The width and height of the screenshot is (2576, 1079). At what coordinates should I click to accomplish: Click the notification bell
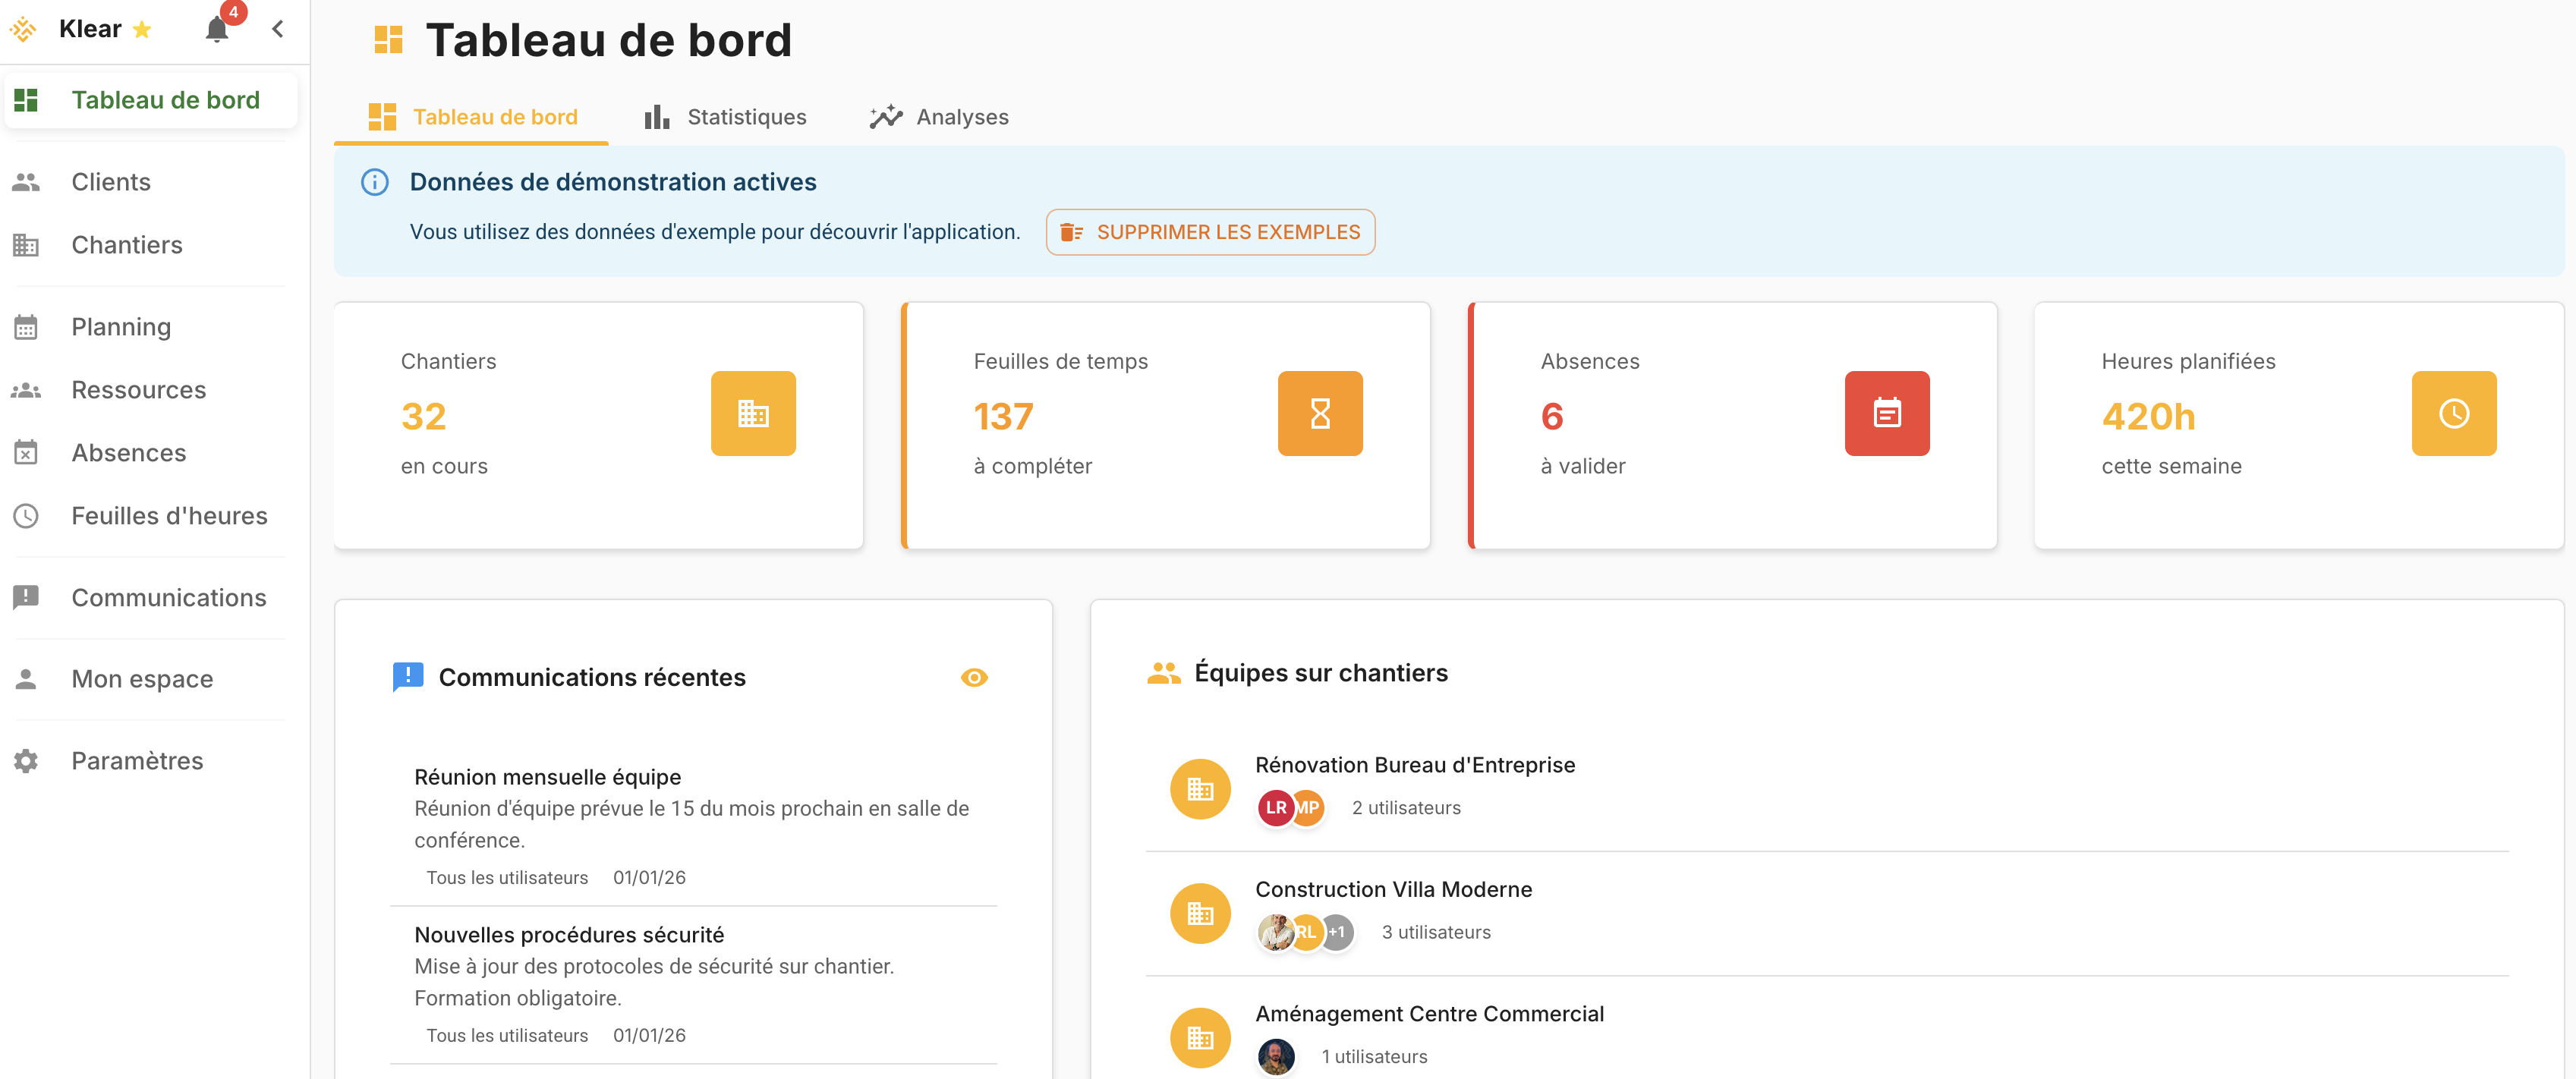pyautogui.click(x=216, y=29)
